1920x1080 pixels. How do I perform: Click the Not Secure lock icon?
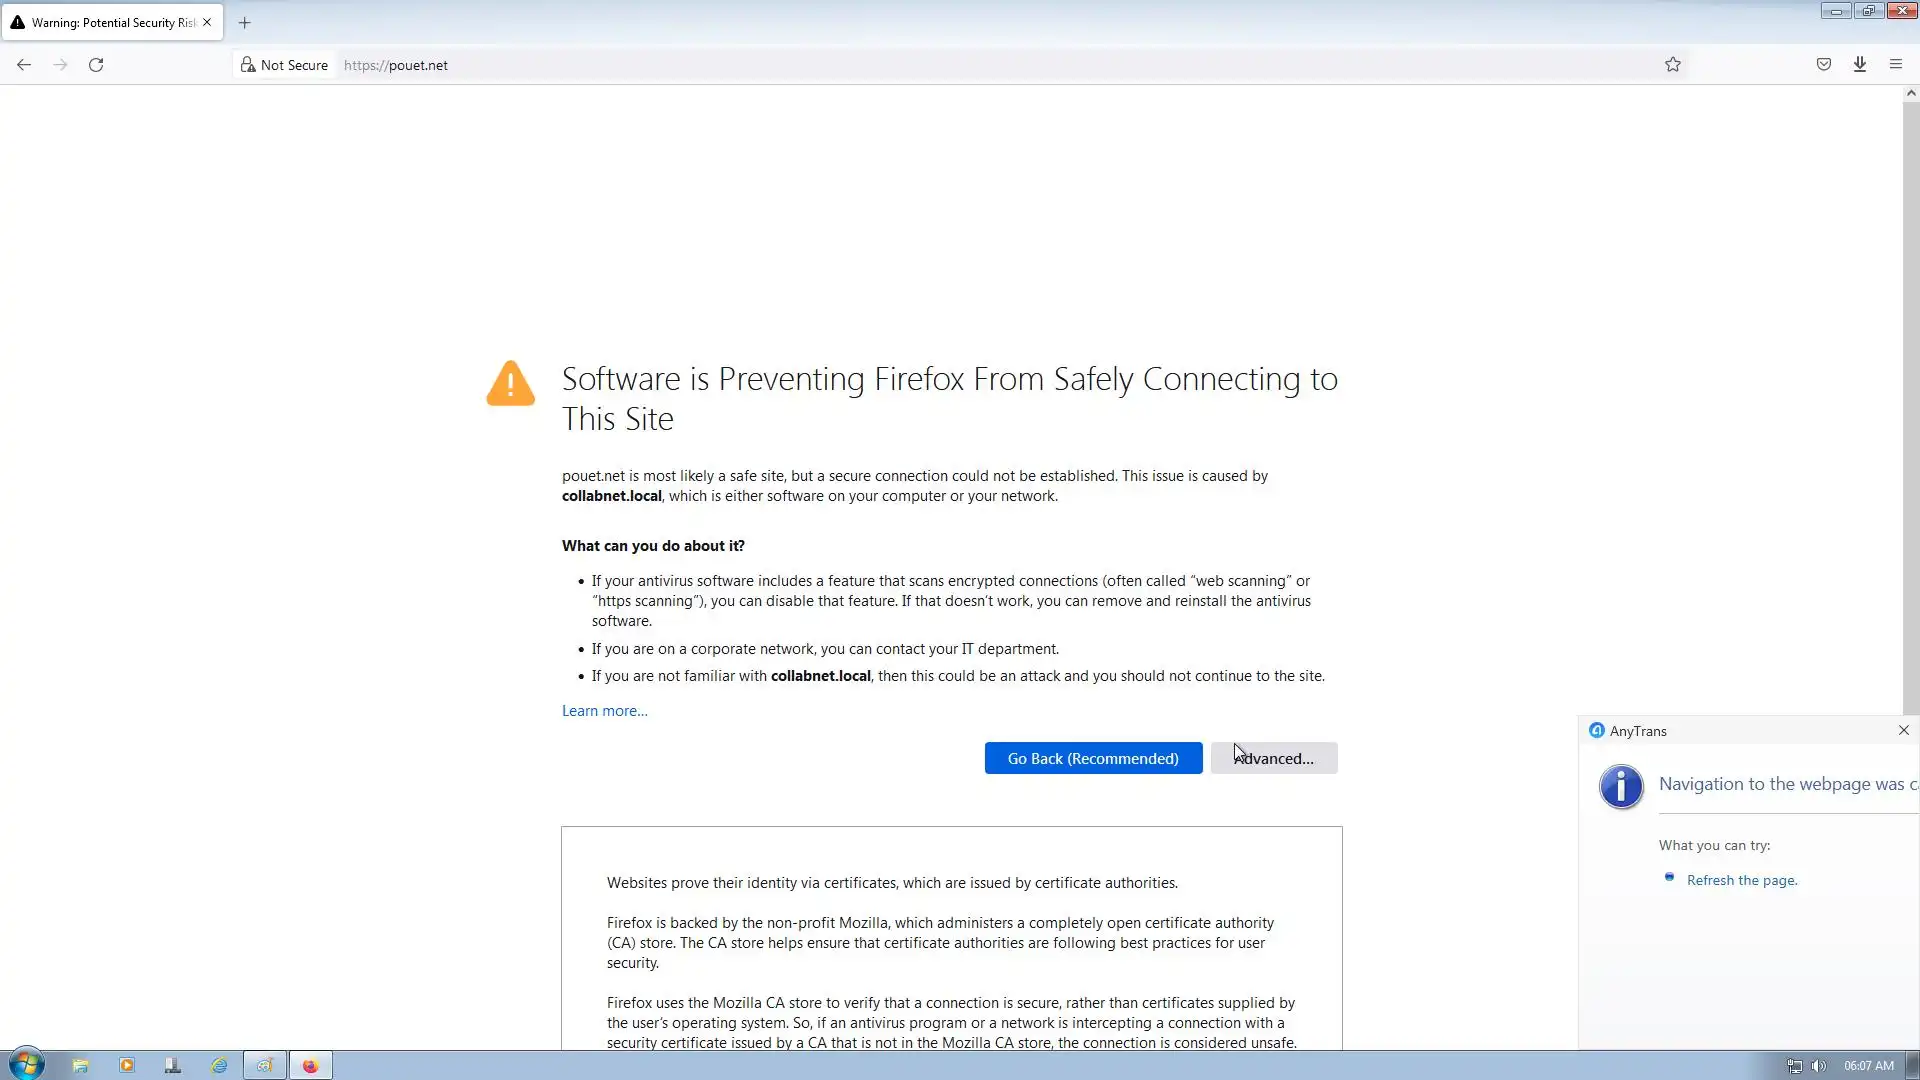[248, 65]
